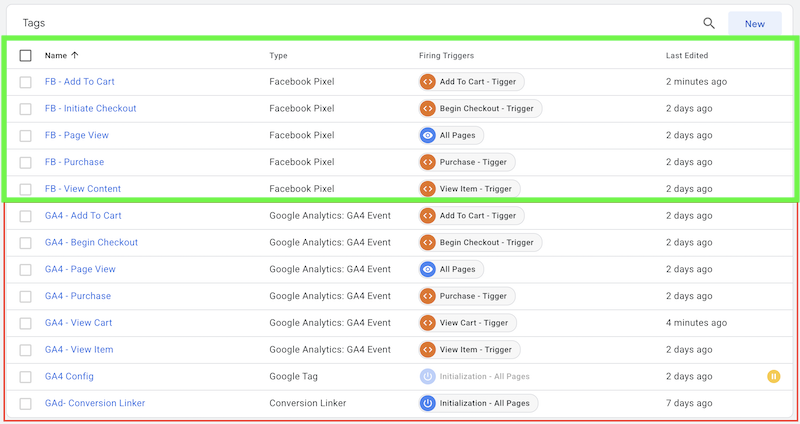Open the FB - Initiate Checkout tag
The image size is (800, 424).
point(90,108)
